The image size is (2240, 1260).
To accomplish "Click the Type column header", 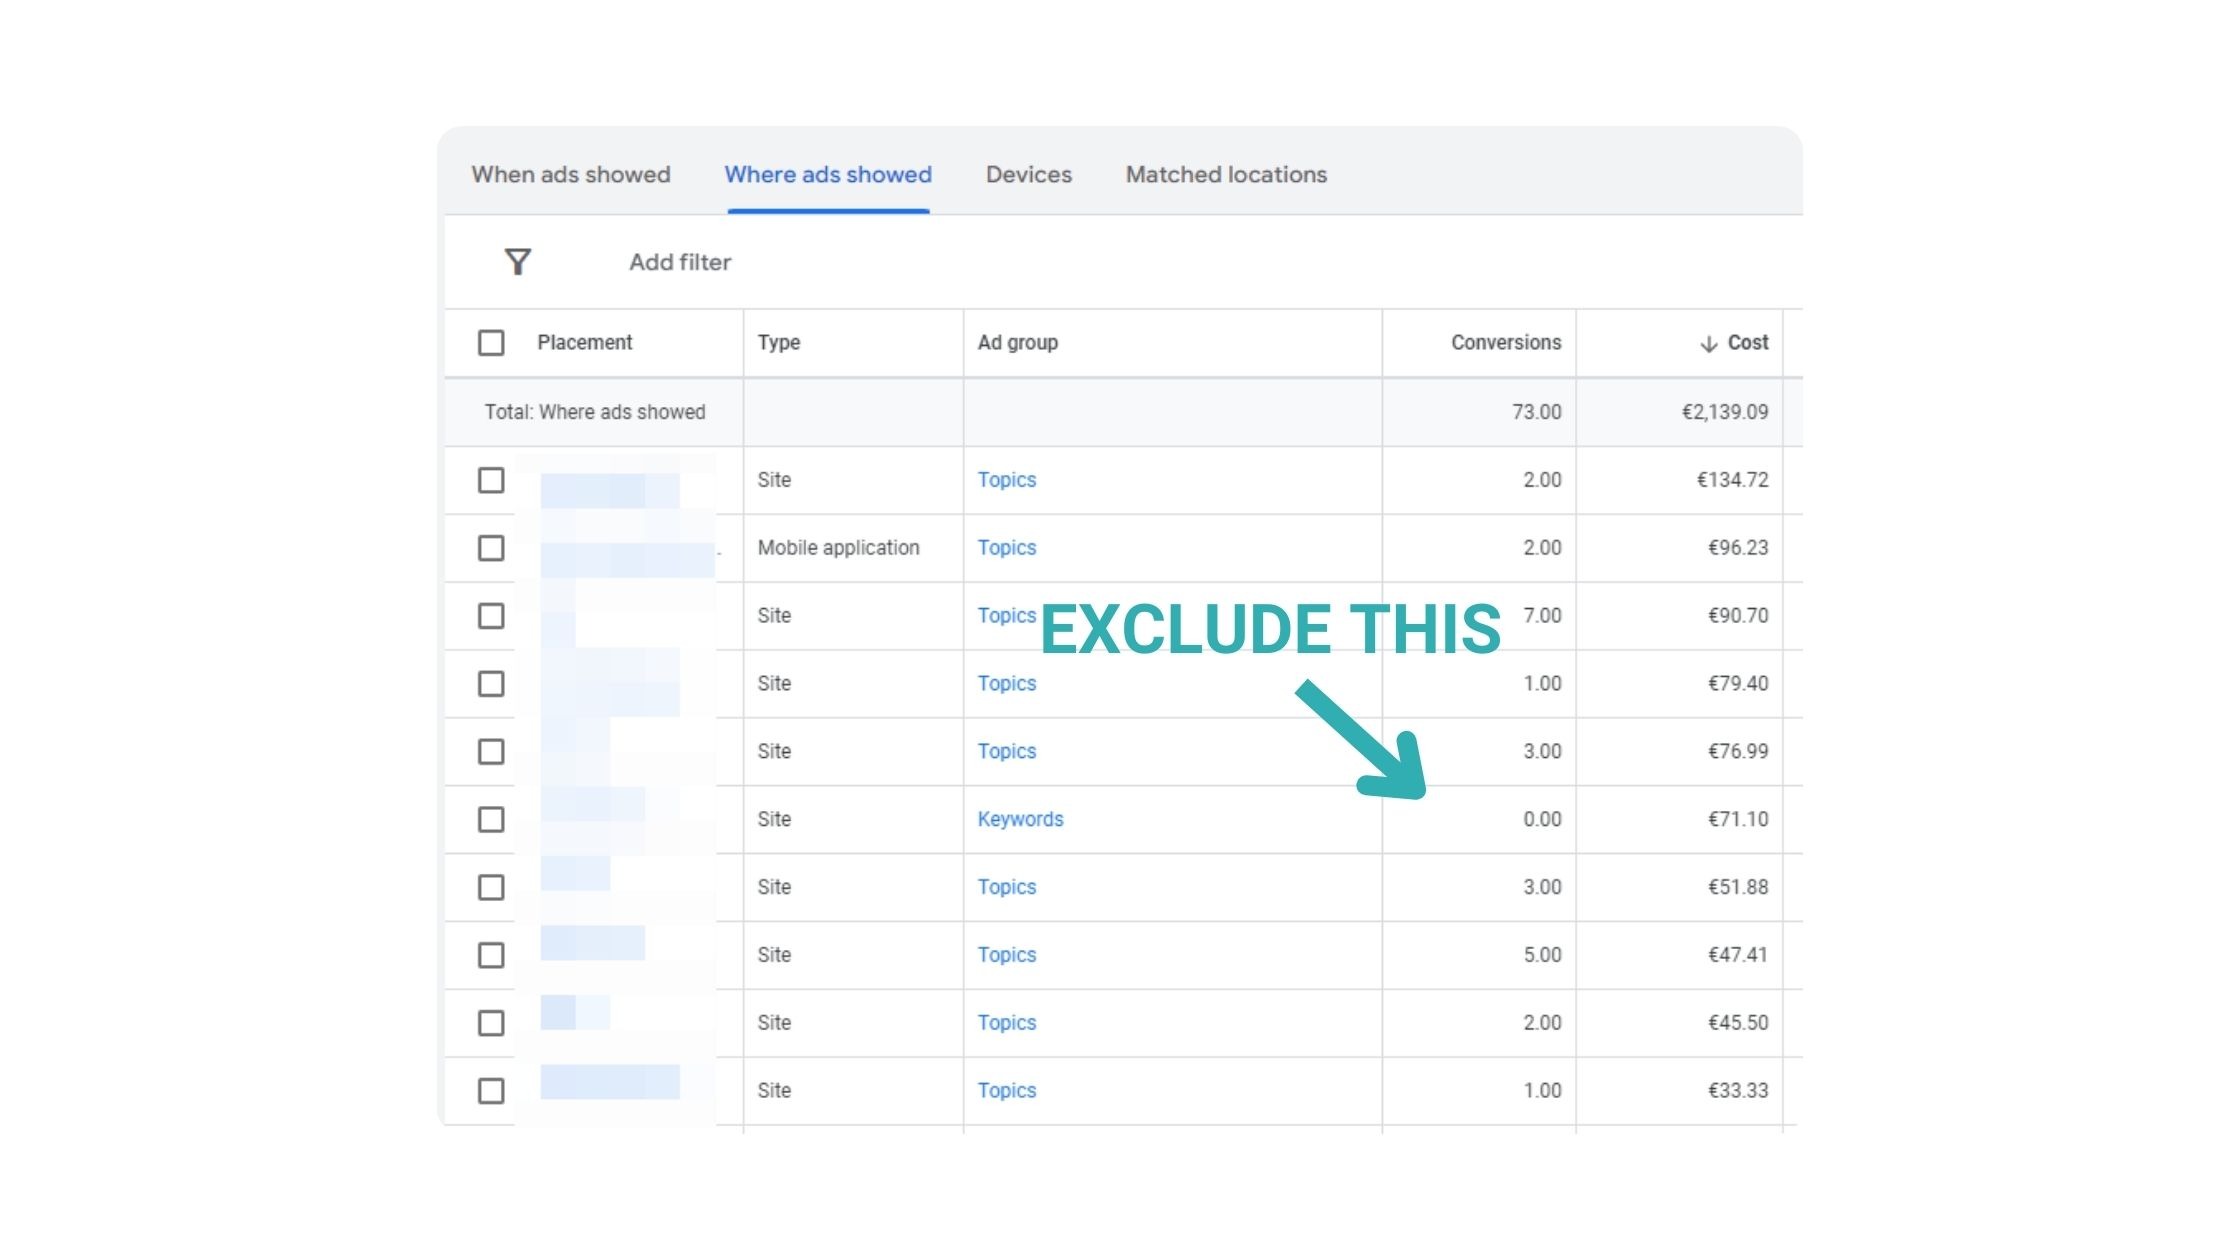I will click(778, 343).
